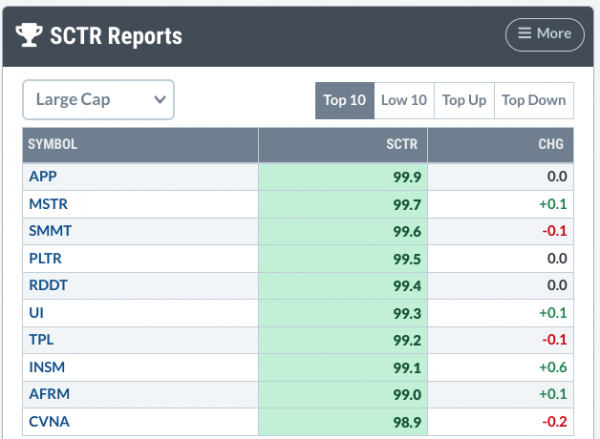600x439 pixels.
Task: Click the -0.1 change for TPL
Action: point(554,339)
